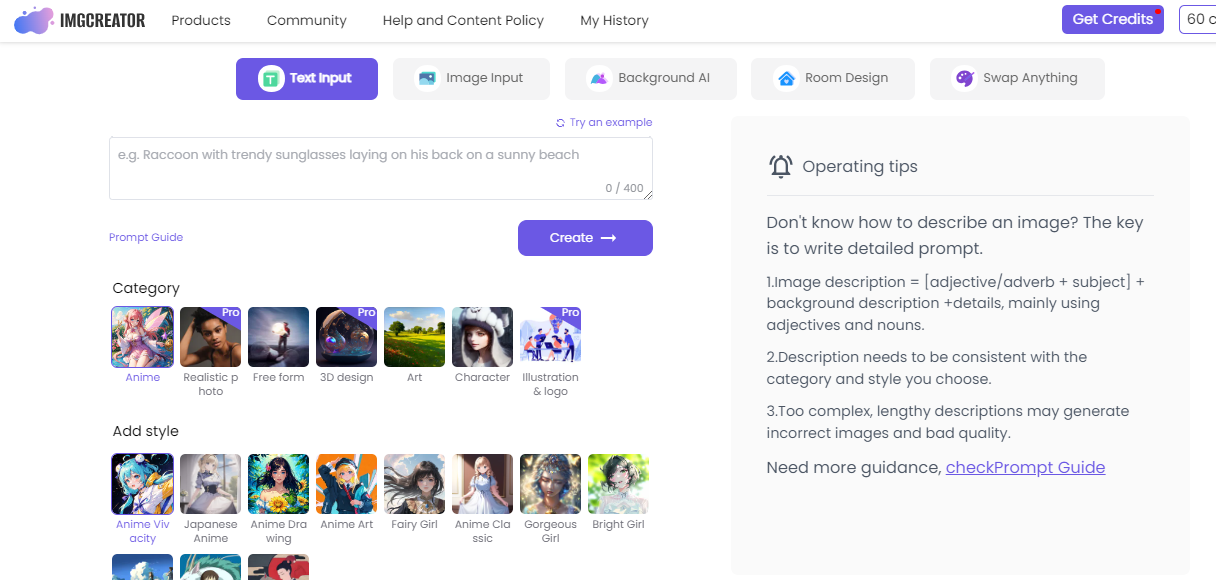This screenshot has width=1216, height=580.
Task: Choose the Japanese Anime style
Action: (211, 484)
